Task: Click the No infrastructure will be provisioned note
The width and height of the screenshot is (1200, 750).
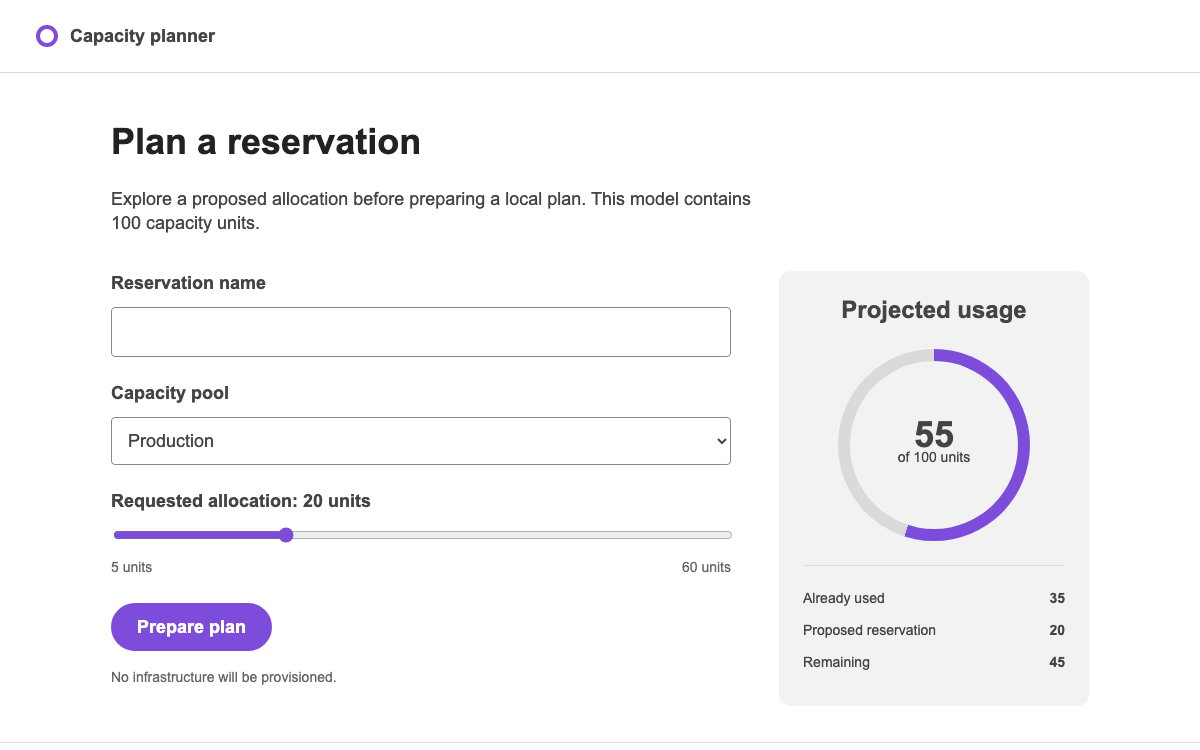Action: point(224,677)
